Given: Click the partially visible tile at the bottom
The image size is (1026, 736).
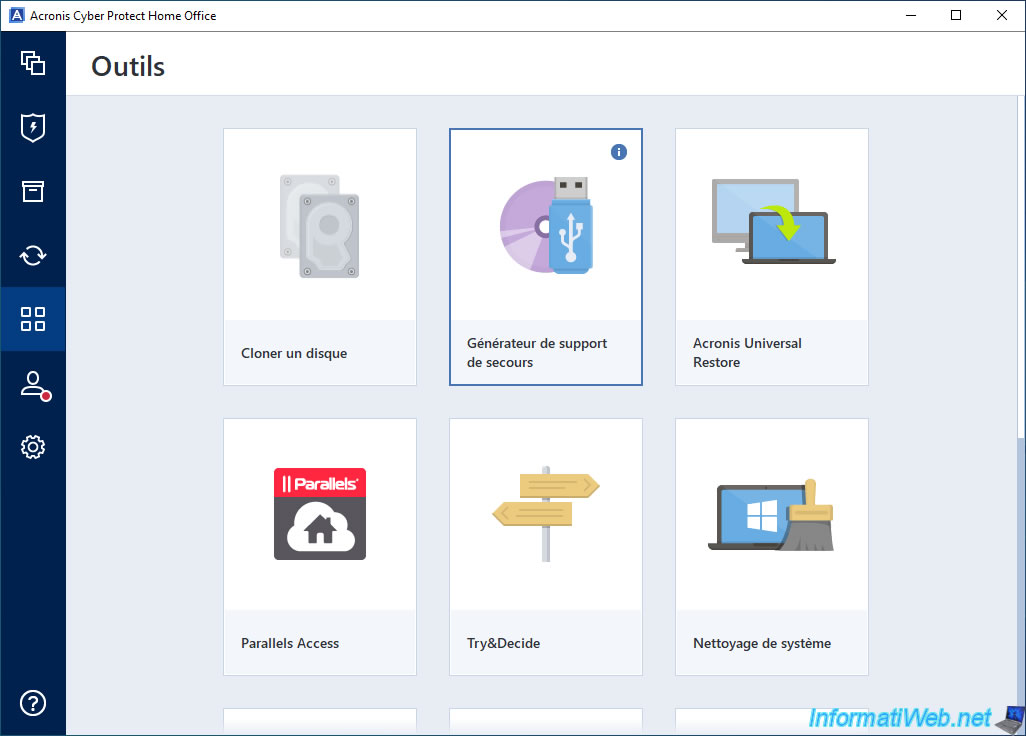Looking at the screenshot, I should 545,726.
